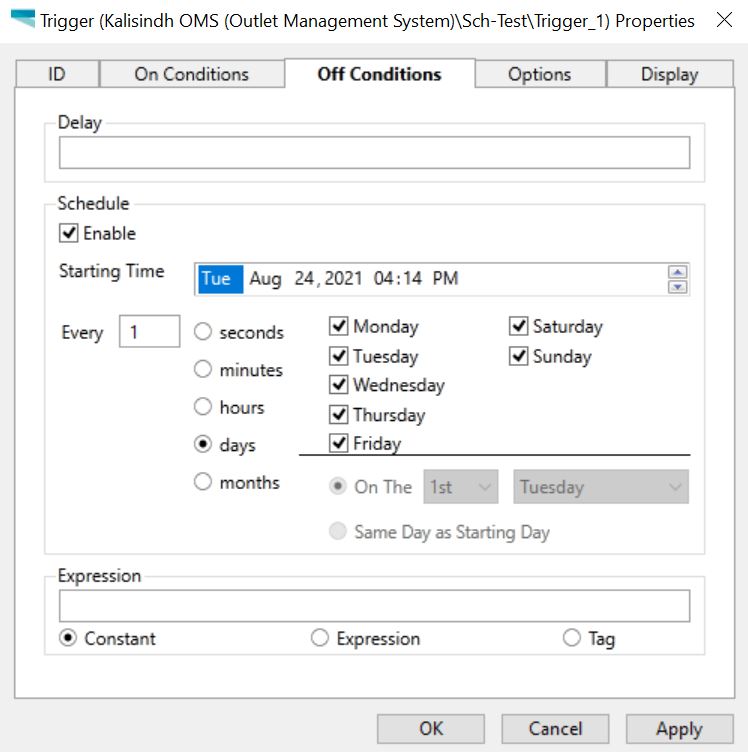Open the Tuesday weekday dropdown
Screen dimensions: 748x752
click(x=601, y=487)
